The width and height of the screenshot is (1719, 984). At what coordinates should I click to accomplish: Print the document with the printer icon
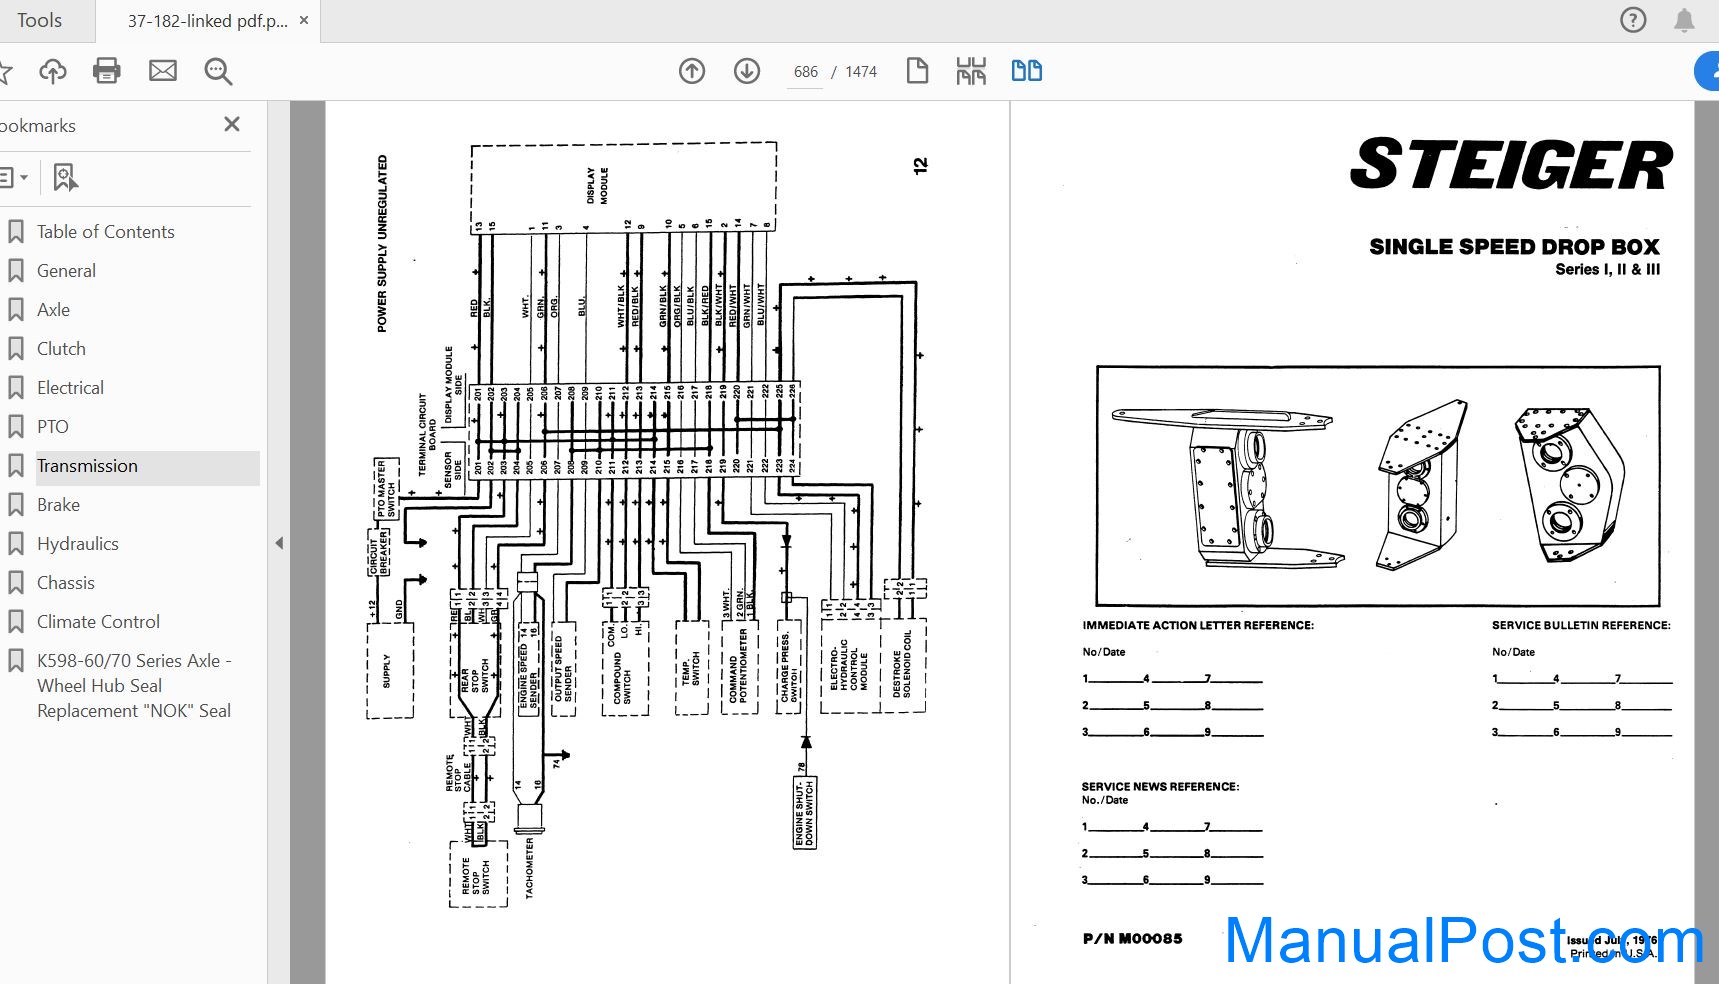coord(107,71)
